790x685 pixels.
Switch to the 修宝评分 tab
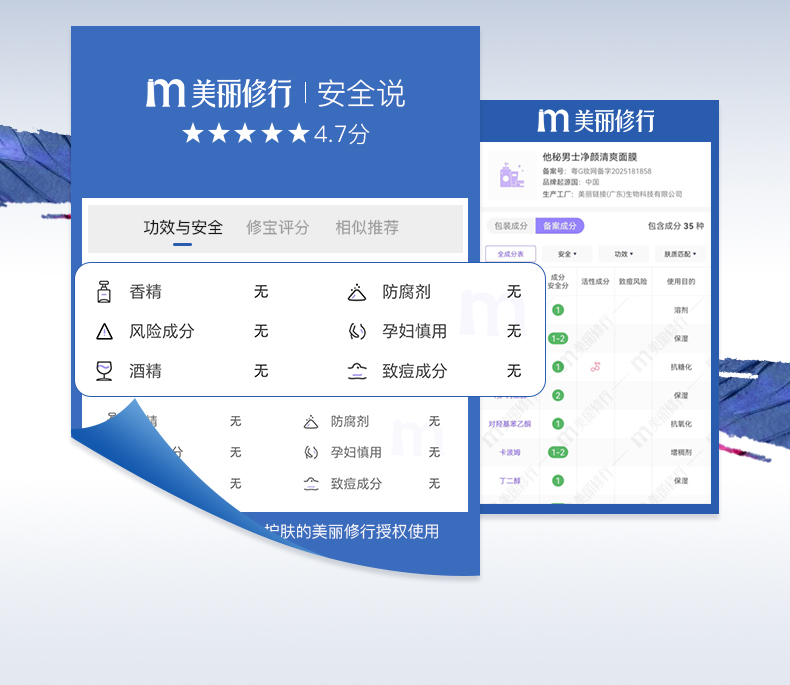click(277, 228)
